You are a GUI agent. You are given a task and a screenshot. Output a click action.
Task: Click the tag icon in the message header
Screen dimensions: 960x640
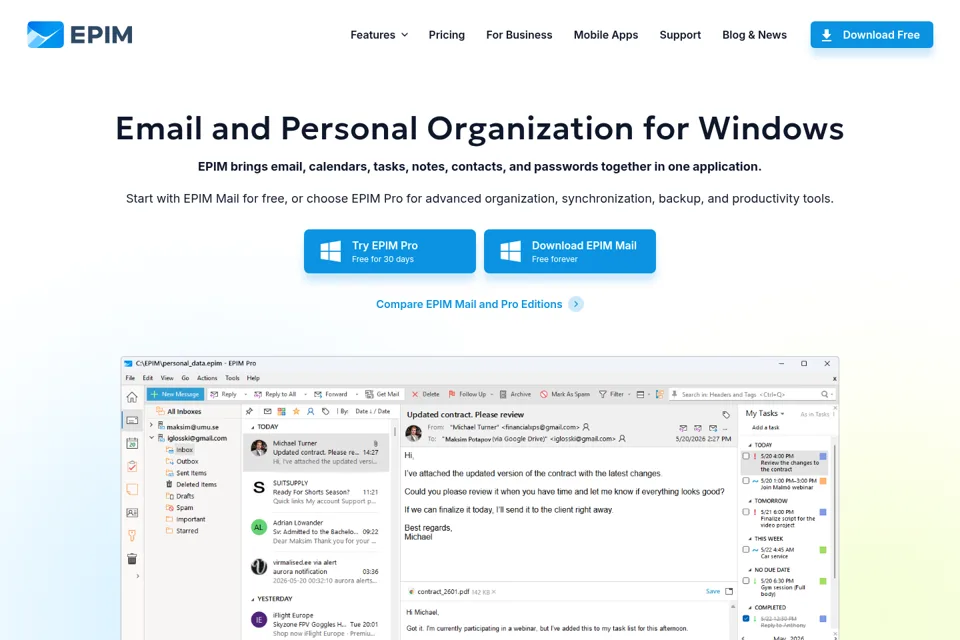[726, 415]
